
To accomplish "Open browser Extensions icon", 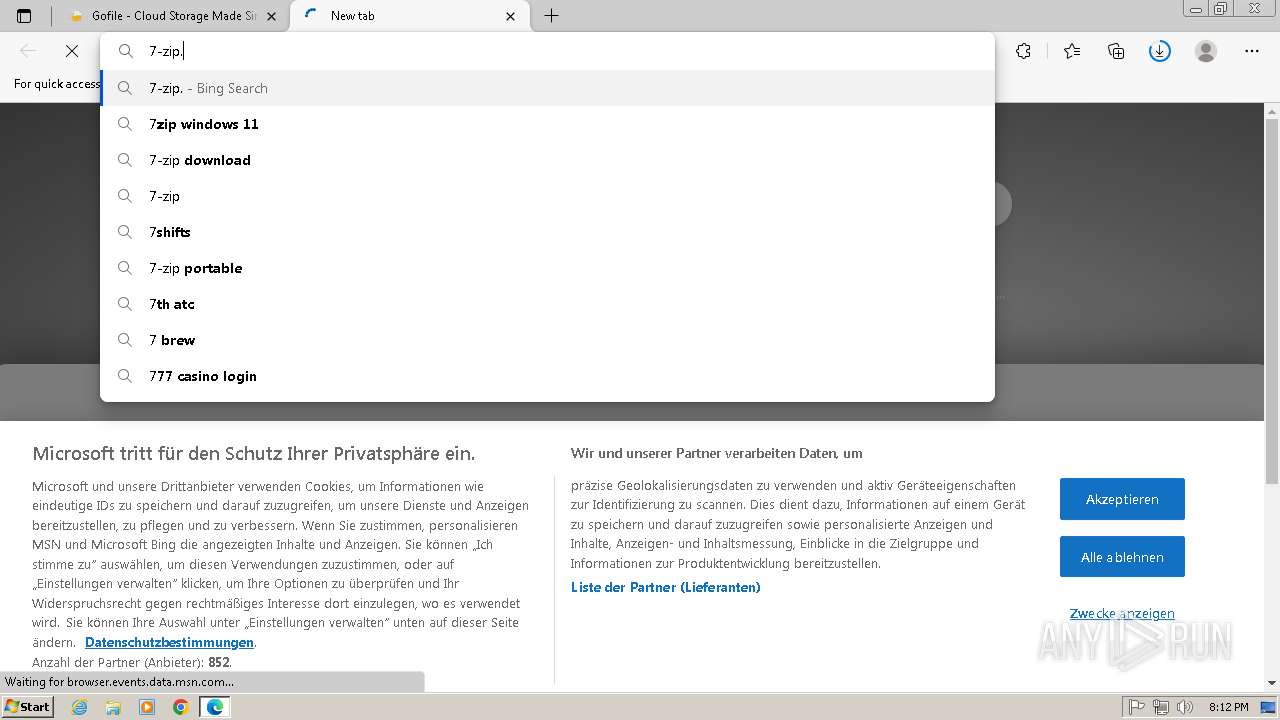I will pyautogui.click(x=1023, y=51).
